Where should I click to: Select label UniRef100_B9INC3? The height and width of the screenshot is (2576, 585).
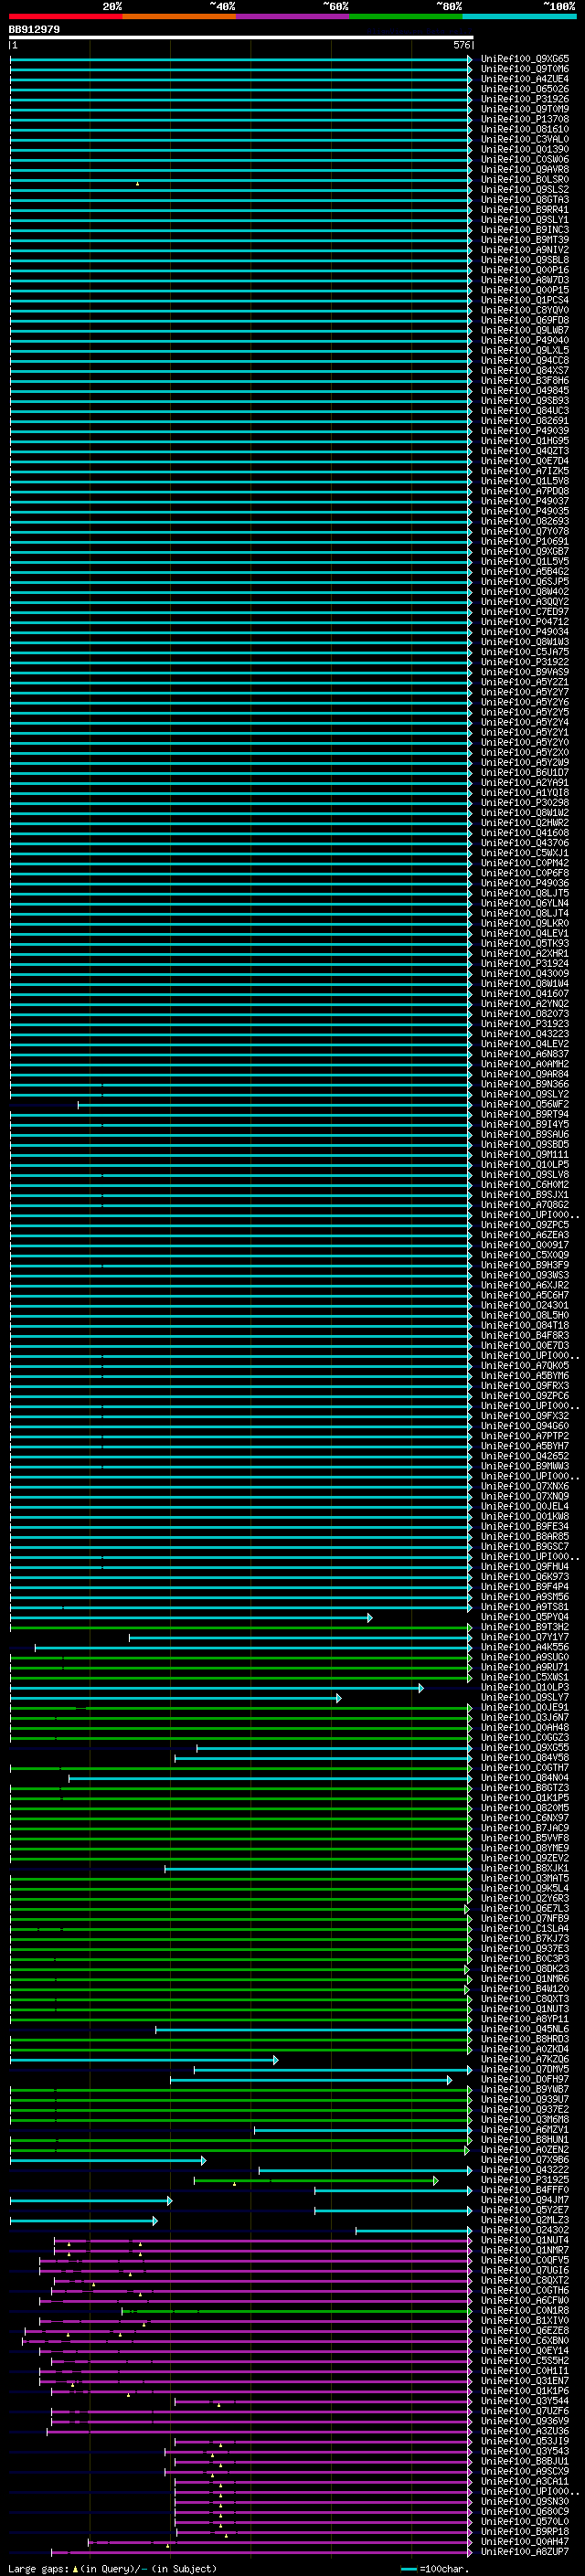tap(525, 229)
